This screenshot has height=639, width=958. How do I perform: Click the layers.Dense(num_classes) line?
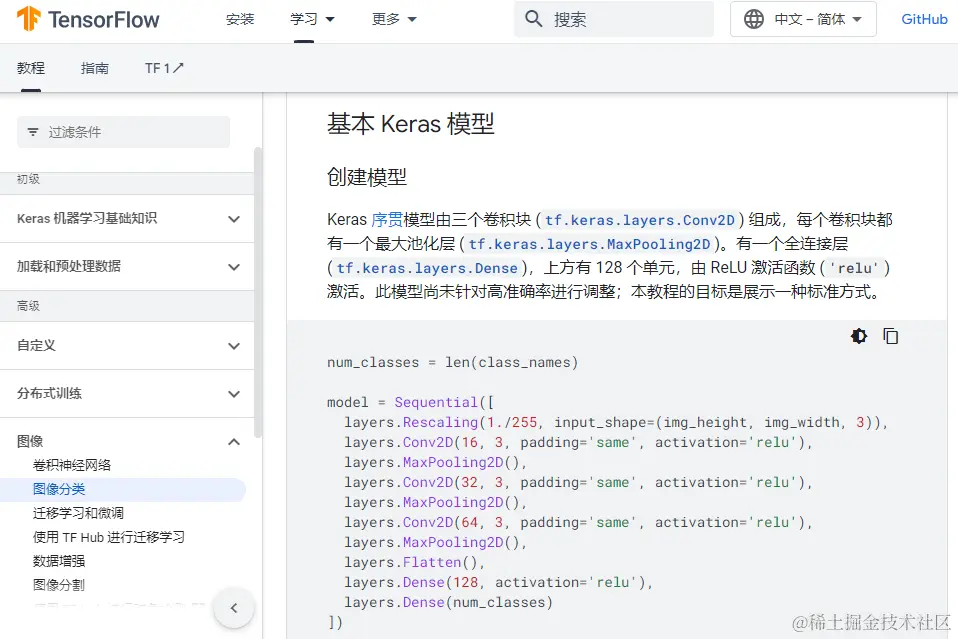coord(448,602)
